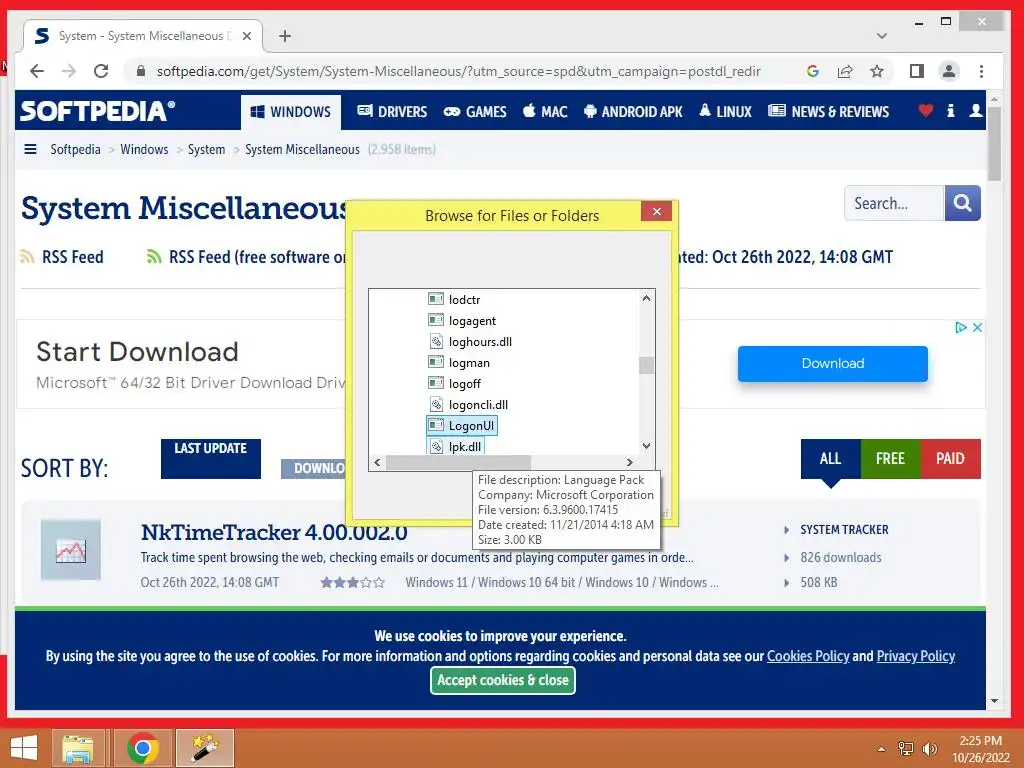The width and height of the screenshot is (1024, 768).
Task: Click the browser forward arrow
Action: coord(69,71)
